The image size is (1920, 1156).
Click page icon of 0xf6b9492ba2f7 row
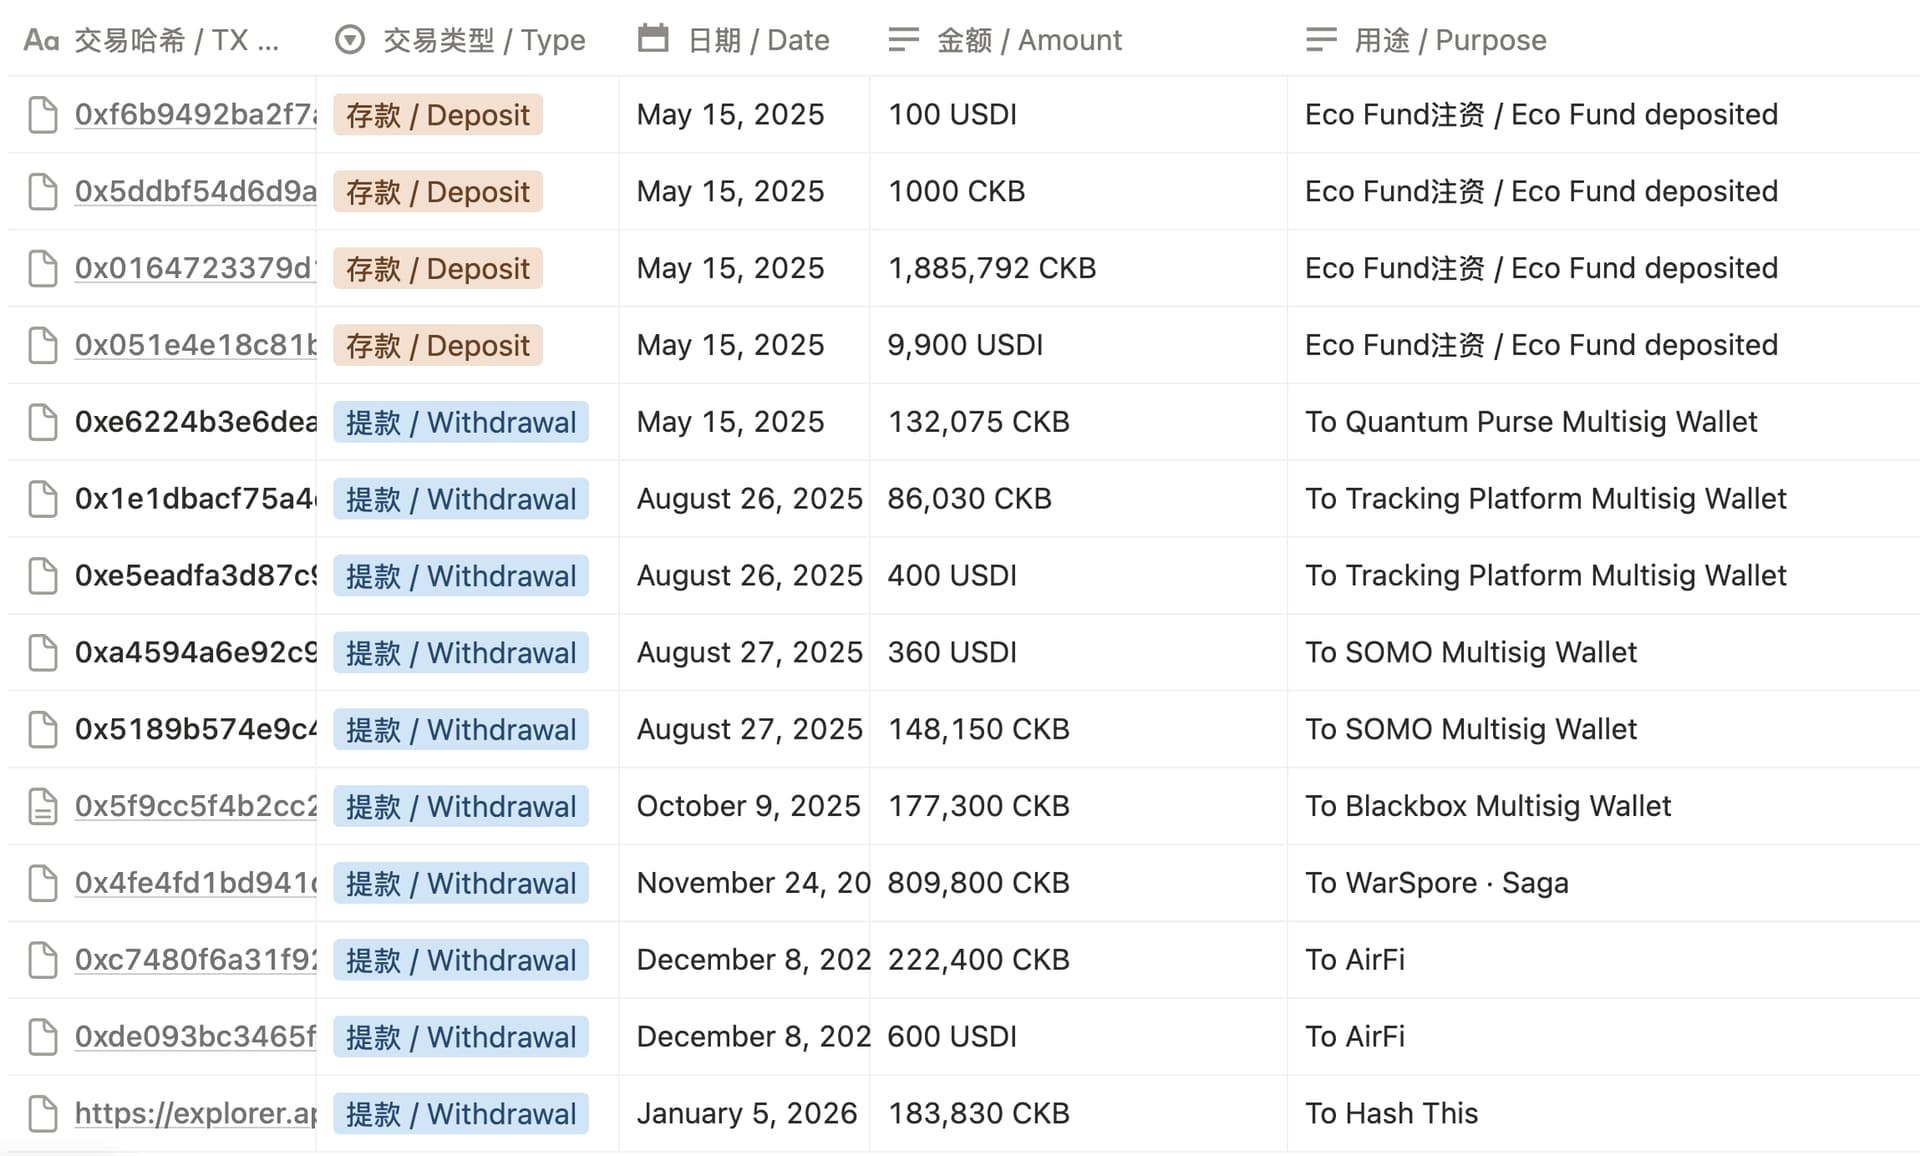tap(42, 115)
